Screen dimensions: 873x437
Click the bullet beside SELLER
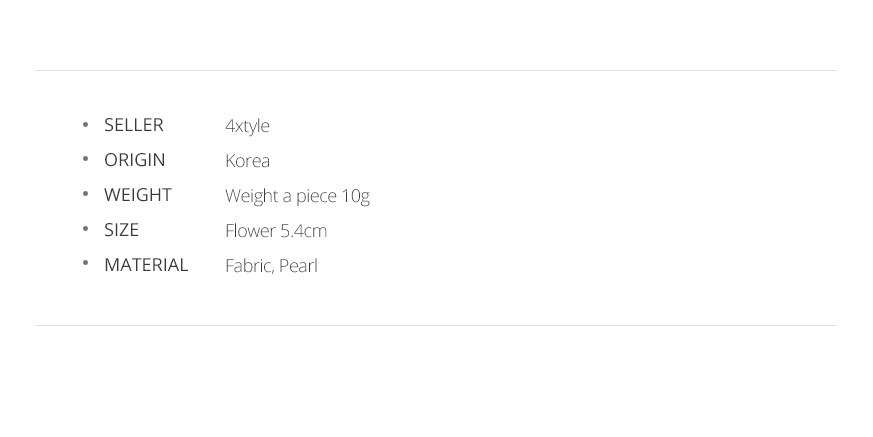pyautogui.click(x=85, y=124)
